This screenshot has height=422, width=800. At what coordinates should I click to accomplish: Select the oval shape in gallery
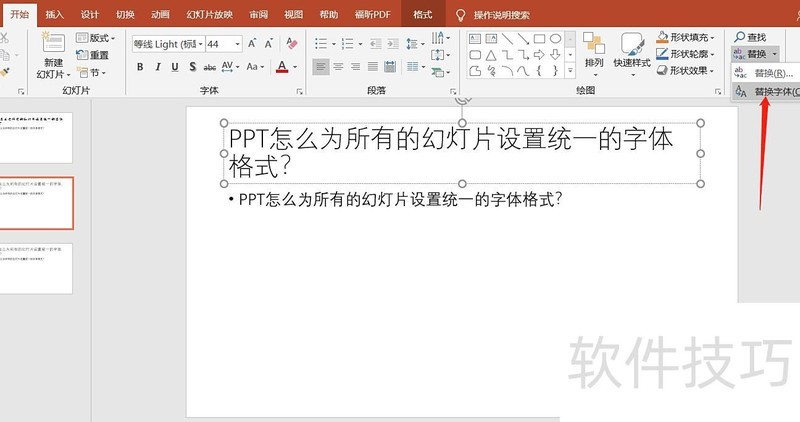(556, 39)
